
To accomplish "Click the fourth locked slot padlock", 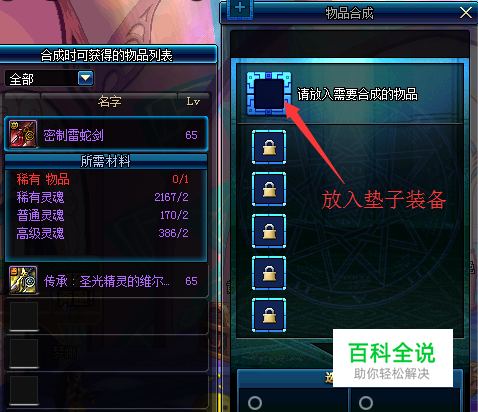I will [x=269, y=273].
